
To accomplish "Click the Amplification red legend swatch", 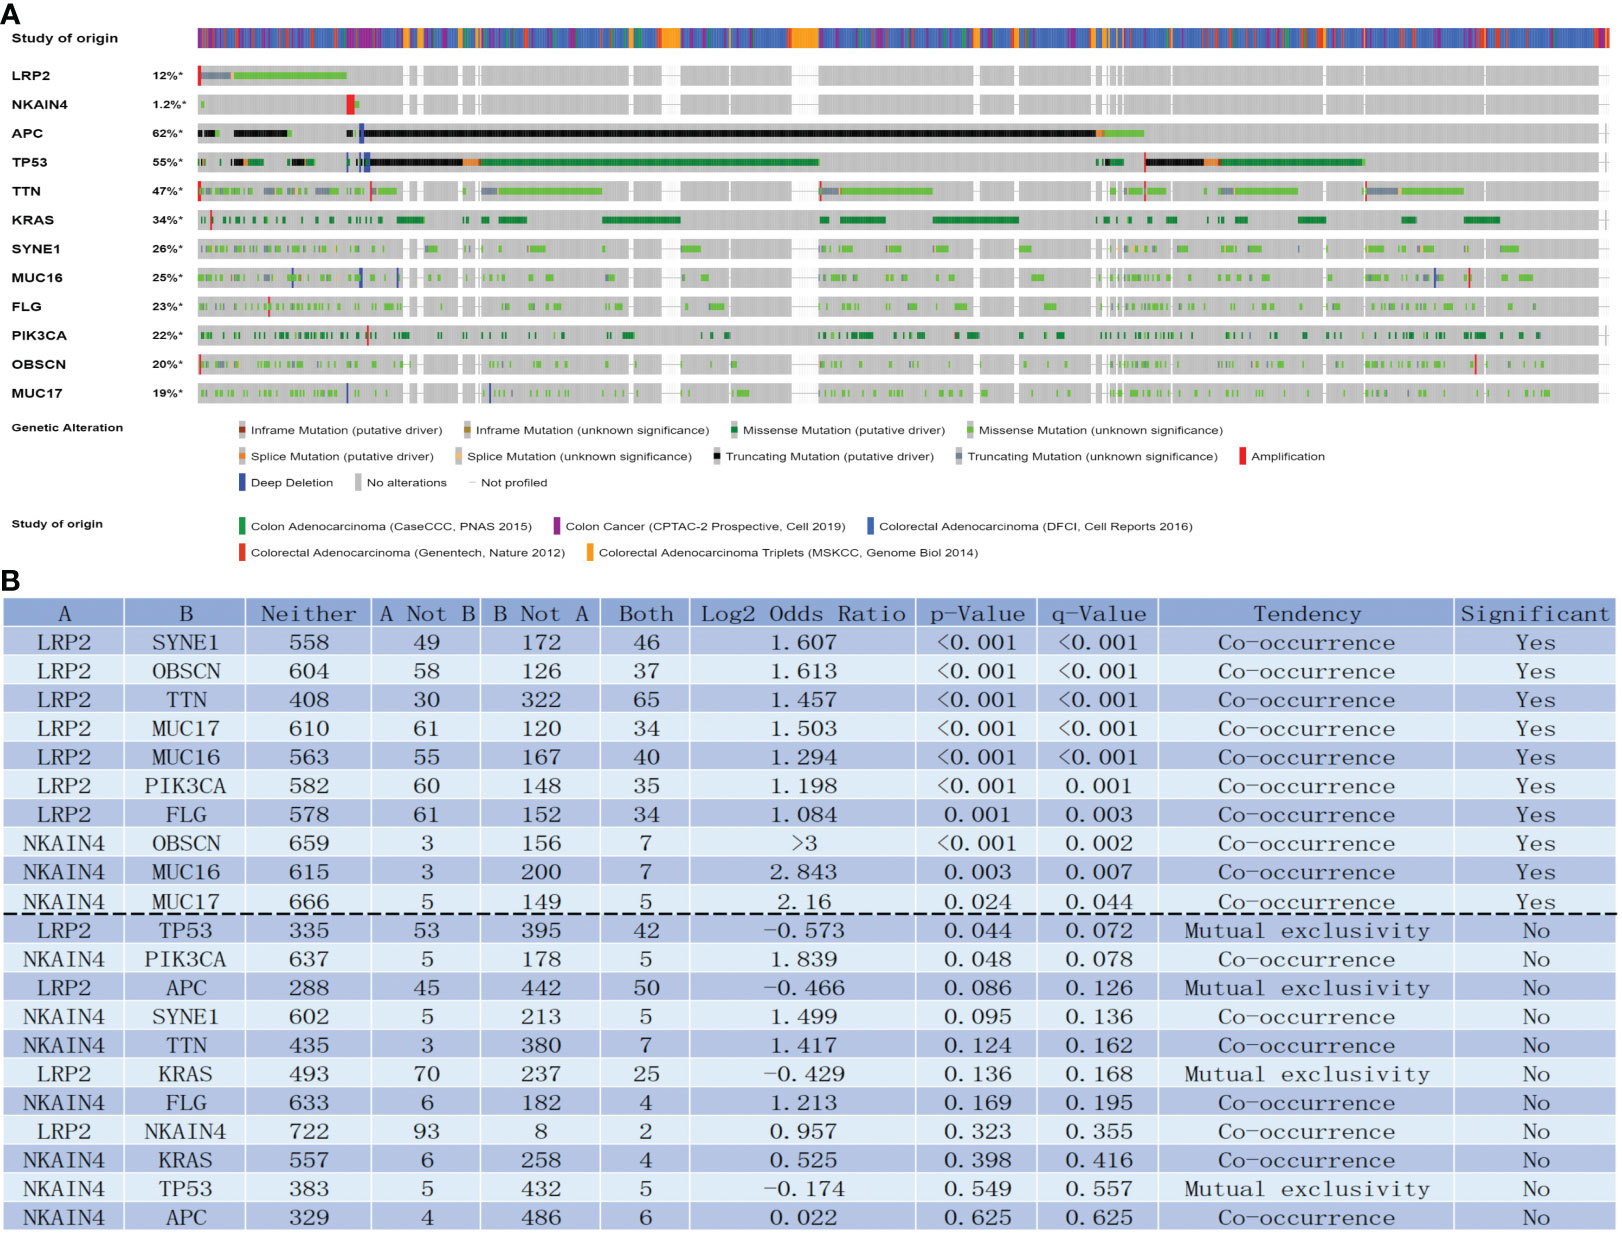I will [1242, 456].
